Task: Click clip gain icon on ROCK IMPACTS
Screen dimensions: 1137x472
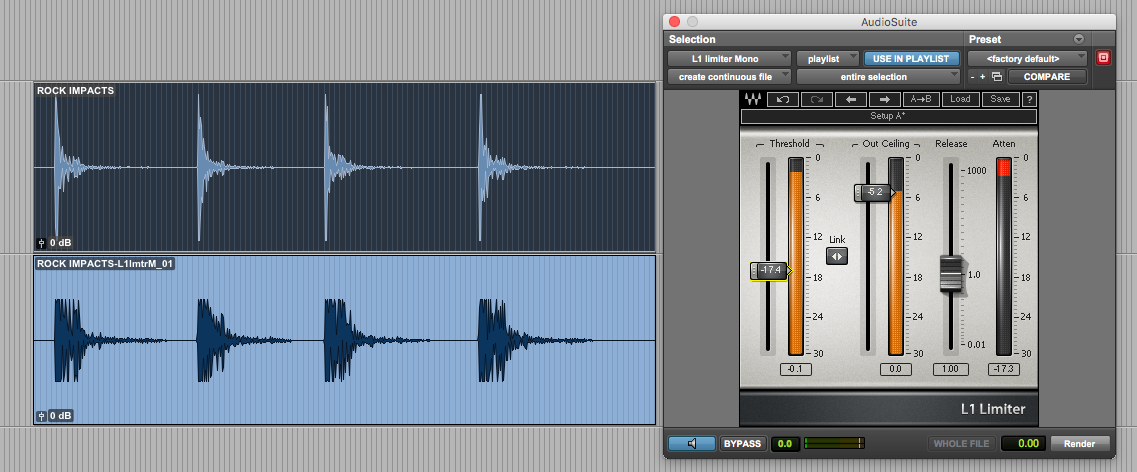Action: tap(41, 243)
